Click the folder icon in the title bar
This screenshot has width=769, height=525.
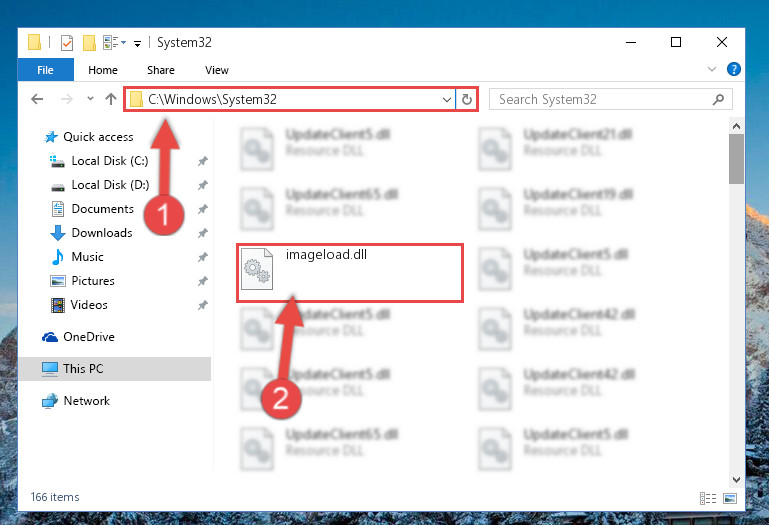(x=34, y=42)
